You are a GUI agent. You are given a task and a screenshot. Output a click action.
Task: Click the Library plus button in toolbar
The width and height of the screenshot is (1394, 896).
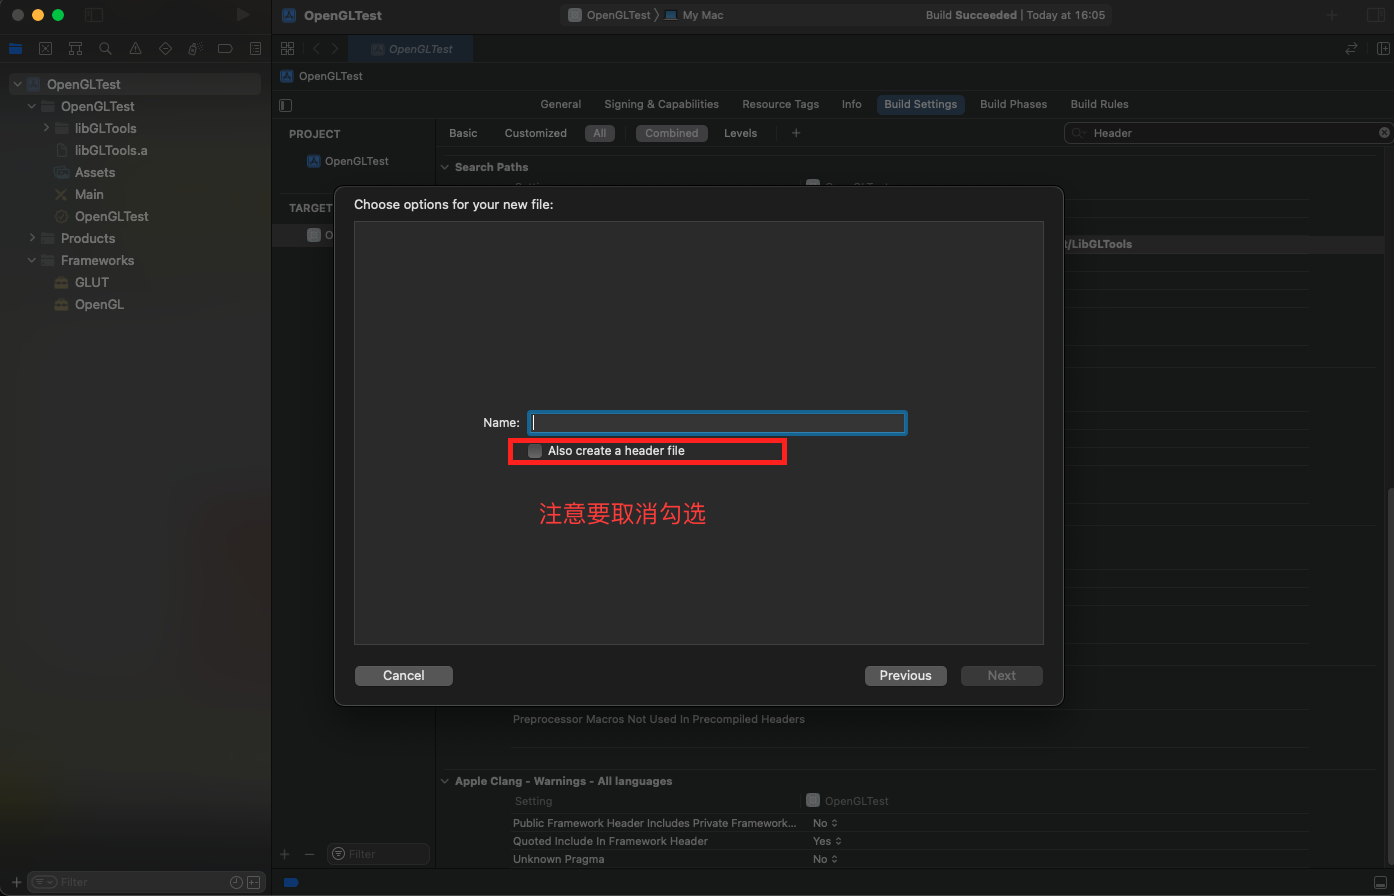1332,15
